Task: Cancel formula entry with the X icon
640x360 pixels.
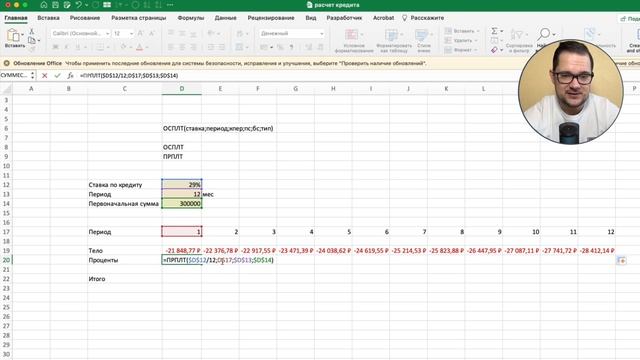Action: pos(45,76)
